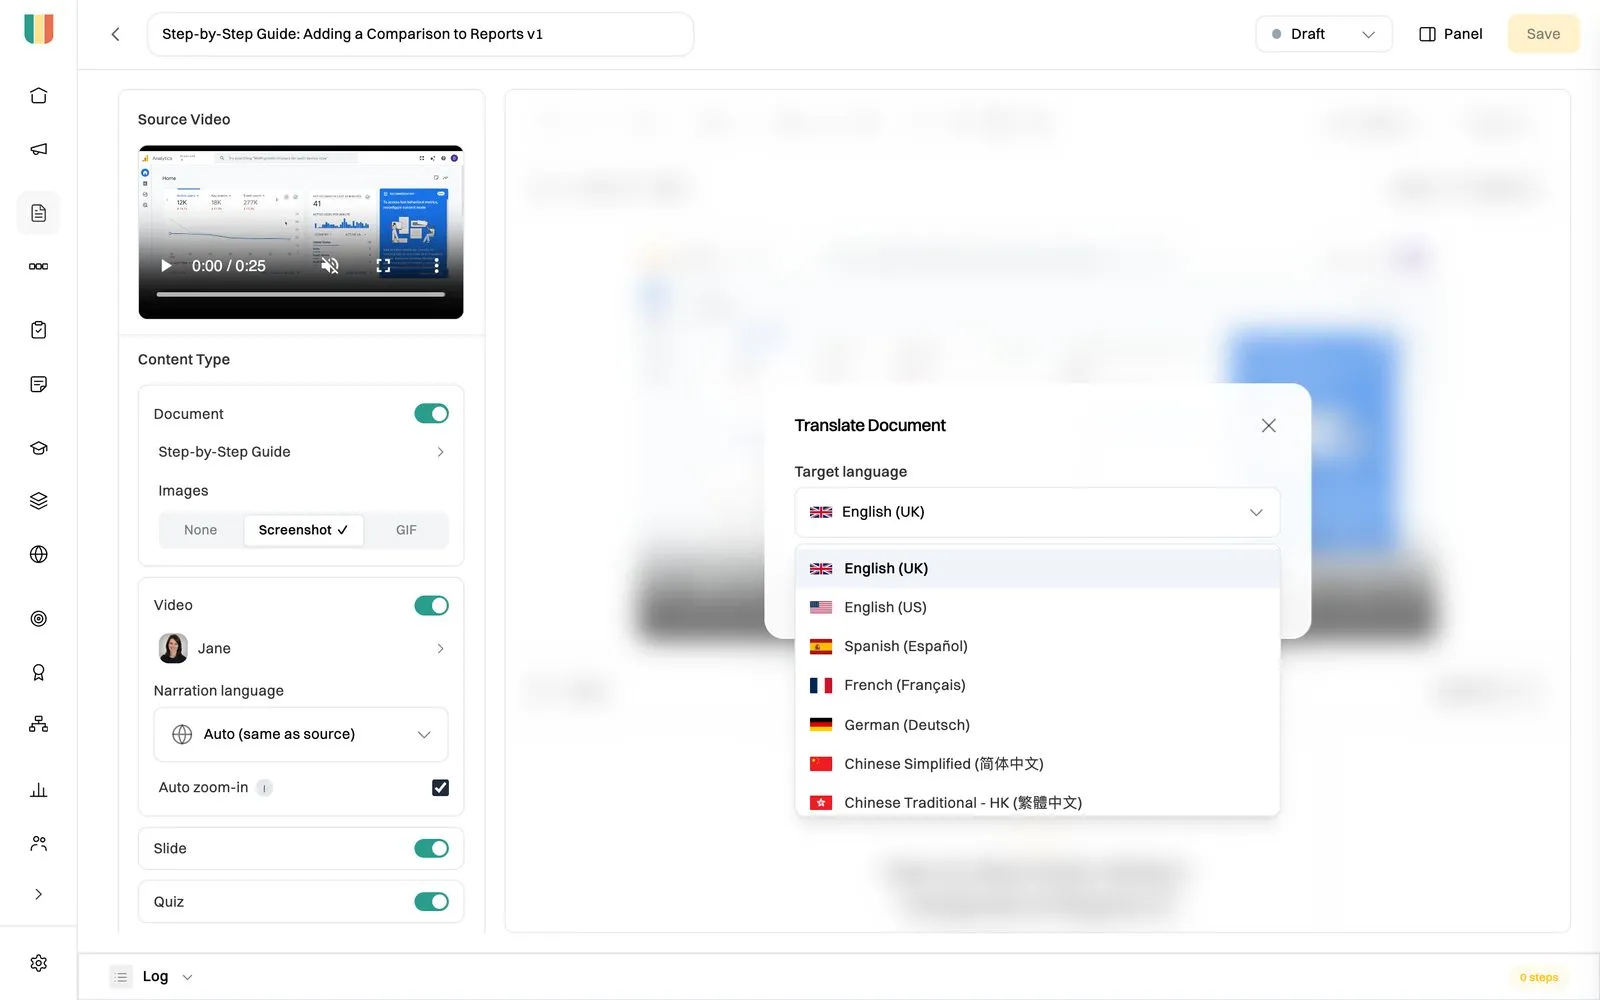The image size is (1600, 1000).
Task: Enter fullscreen for the source video
Action: pyautogui.click(x=383, y=266)
